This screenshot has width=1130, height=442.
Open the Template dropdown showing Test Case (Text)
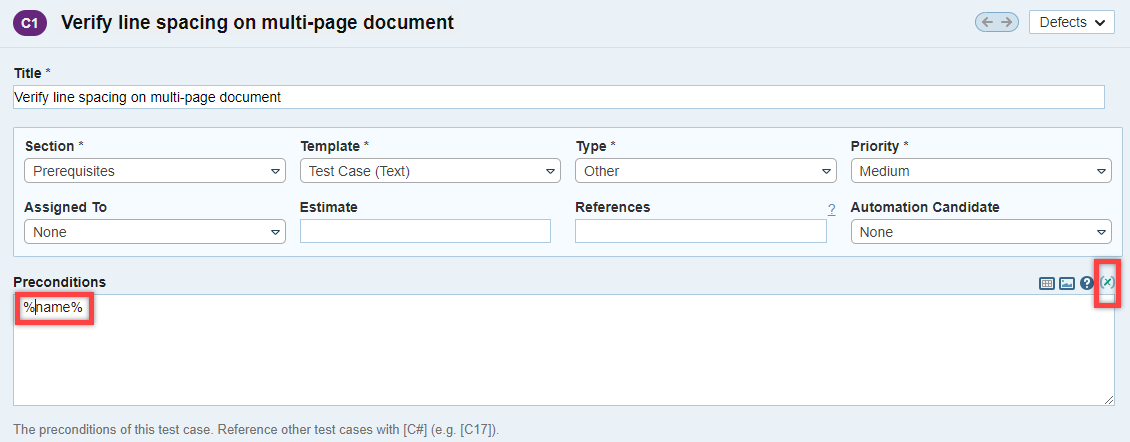[430, 171]
